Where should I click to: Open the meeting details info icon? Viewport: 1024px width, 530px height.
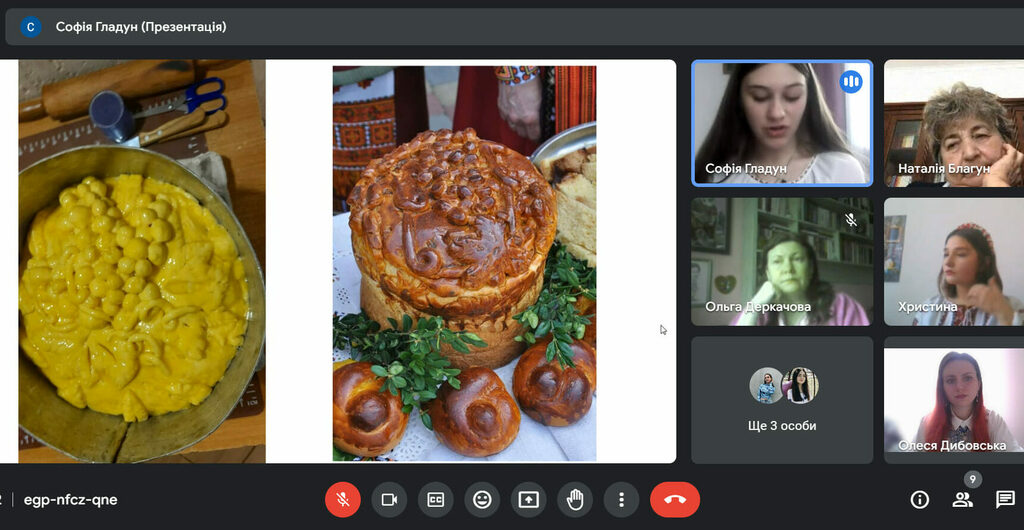pos(919,499)
